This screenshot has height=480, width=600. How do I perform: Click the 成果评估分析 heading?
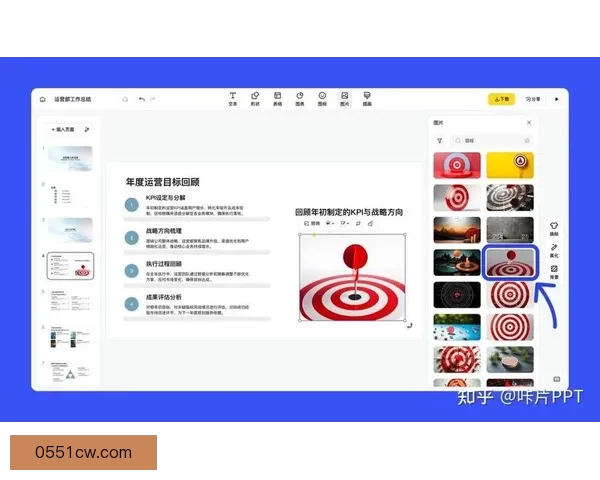point(163,297)
